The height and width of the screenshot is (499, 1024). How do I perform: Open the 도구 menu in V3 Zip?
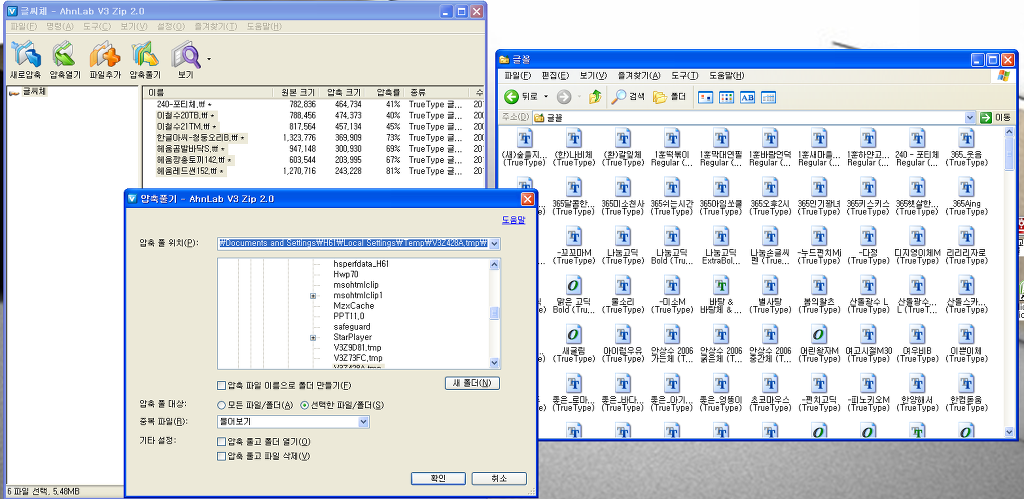(96, 26)
